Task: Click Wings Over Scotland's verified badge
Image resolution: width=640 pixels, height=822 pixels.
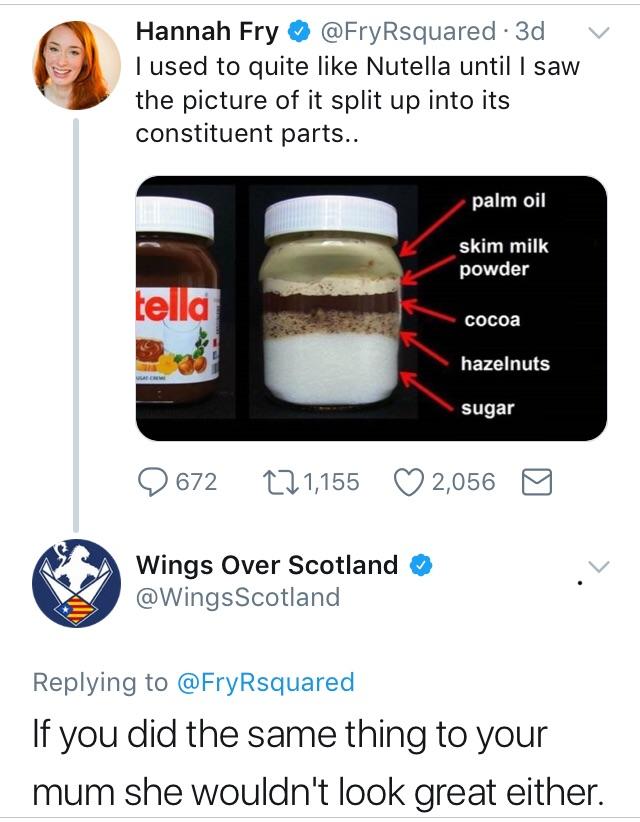Action: 422,565
